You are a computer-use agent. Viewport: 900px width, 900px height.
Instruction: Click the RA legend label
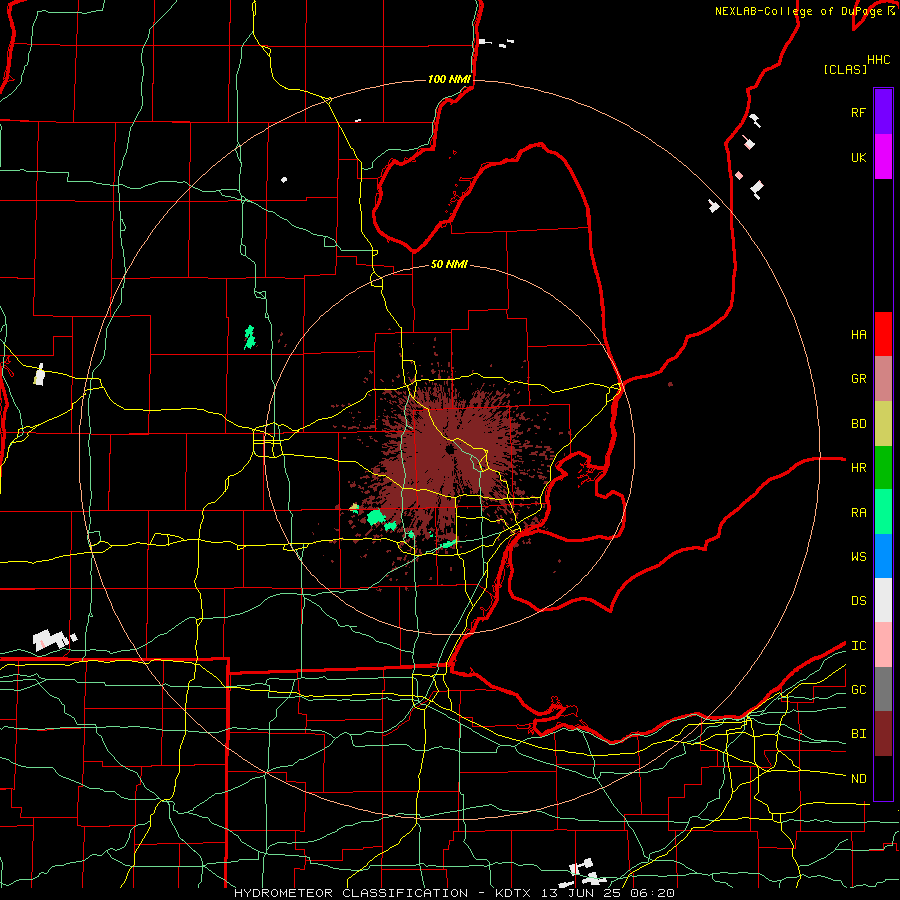pyautogui.click(x=858, y=512)
